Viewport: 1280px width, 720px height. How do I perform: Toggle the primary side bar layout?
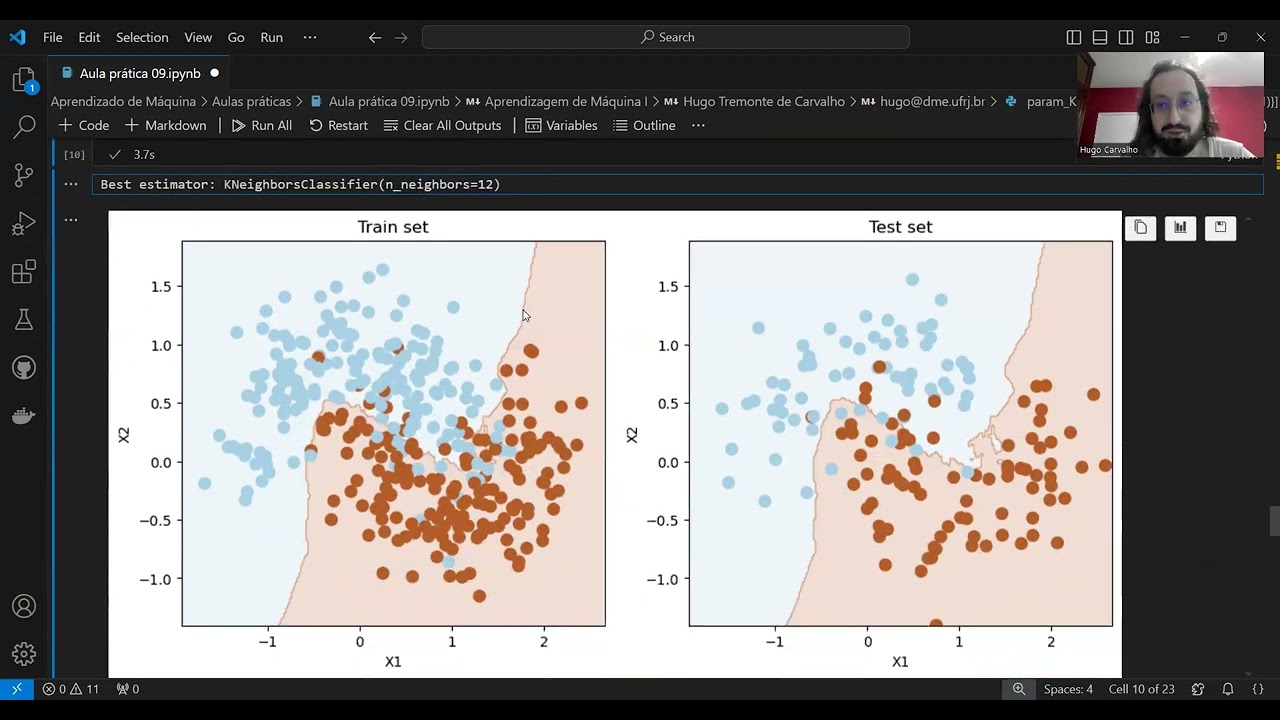(1074, 37)
